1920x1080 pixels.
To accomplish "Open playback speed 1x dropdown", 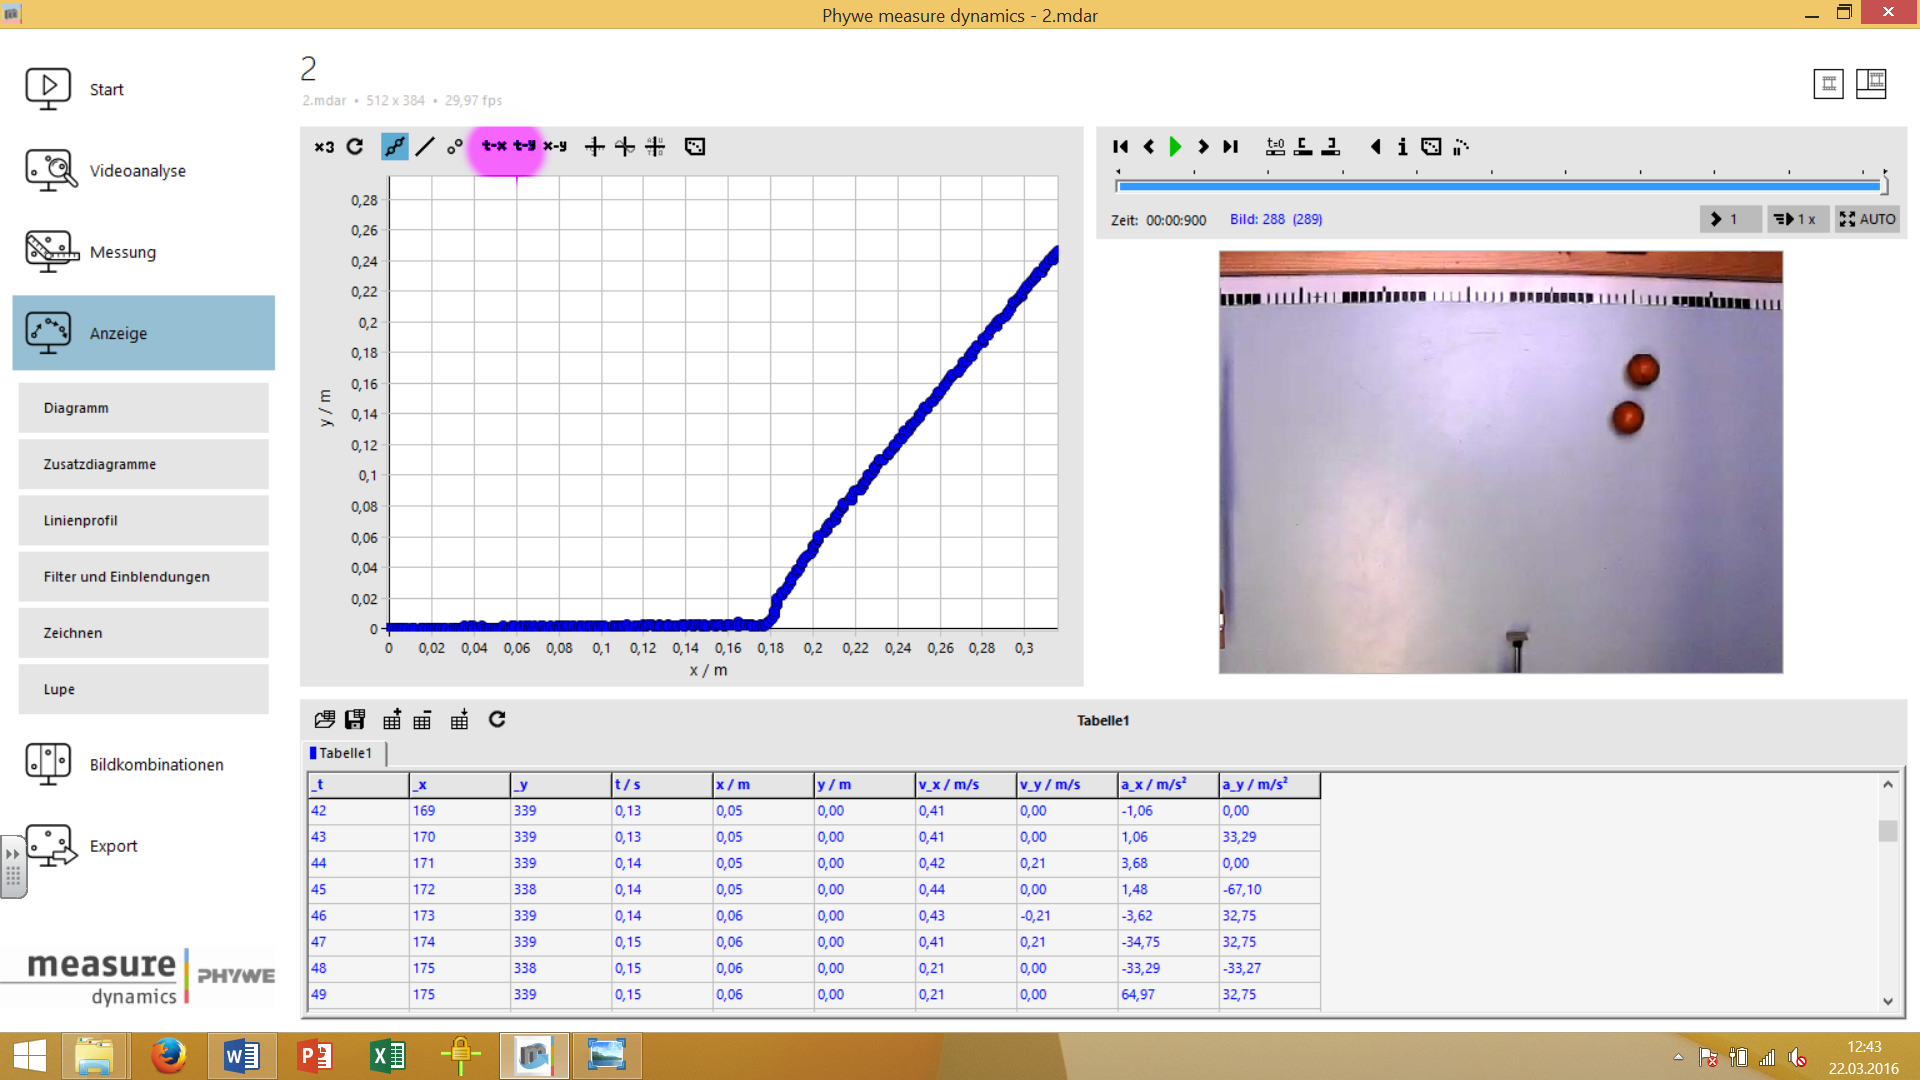I will click(1795, 219).
